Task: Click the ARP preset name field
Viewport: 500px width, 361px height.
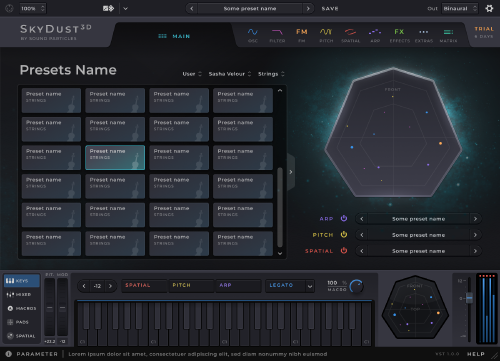Action: 419,219
